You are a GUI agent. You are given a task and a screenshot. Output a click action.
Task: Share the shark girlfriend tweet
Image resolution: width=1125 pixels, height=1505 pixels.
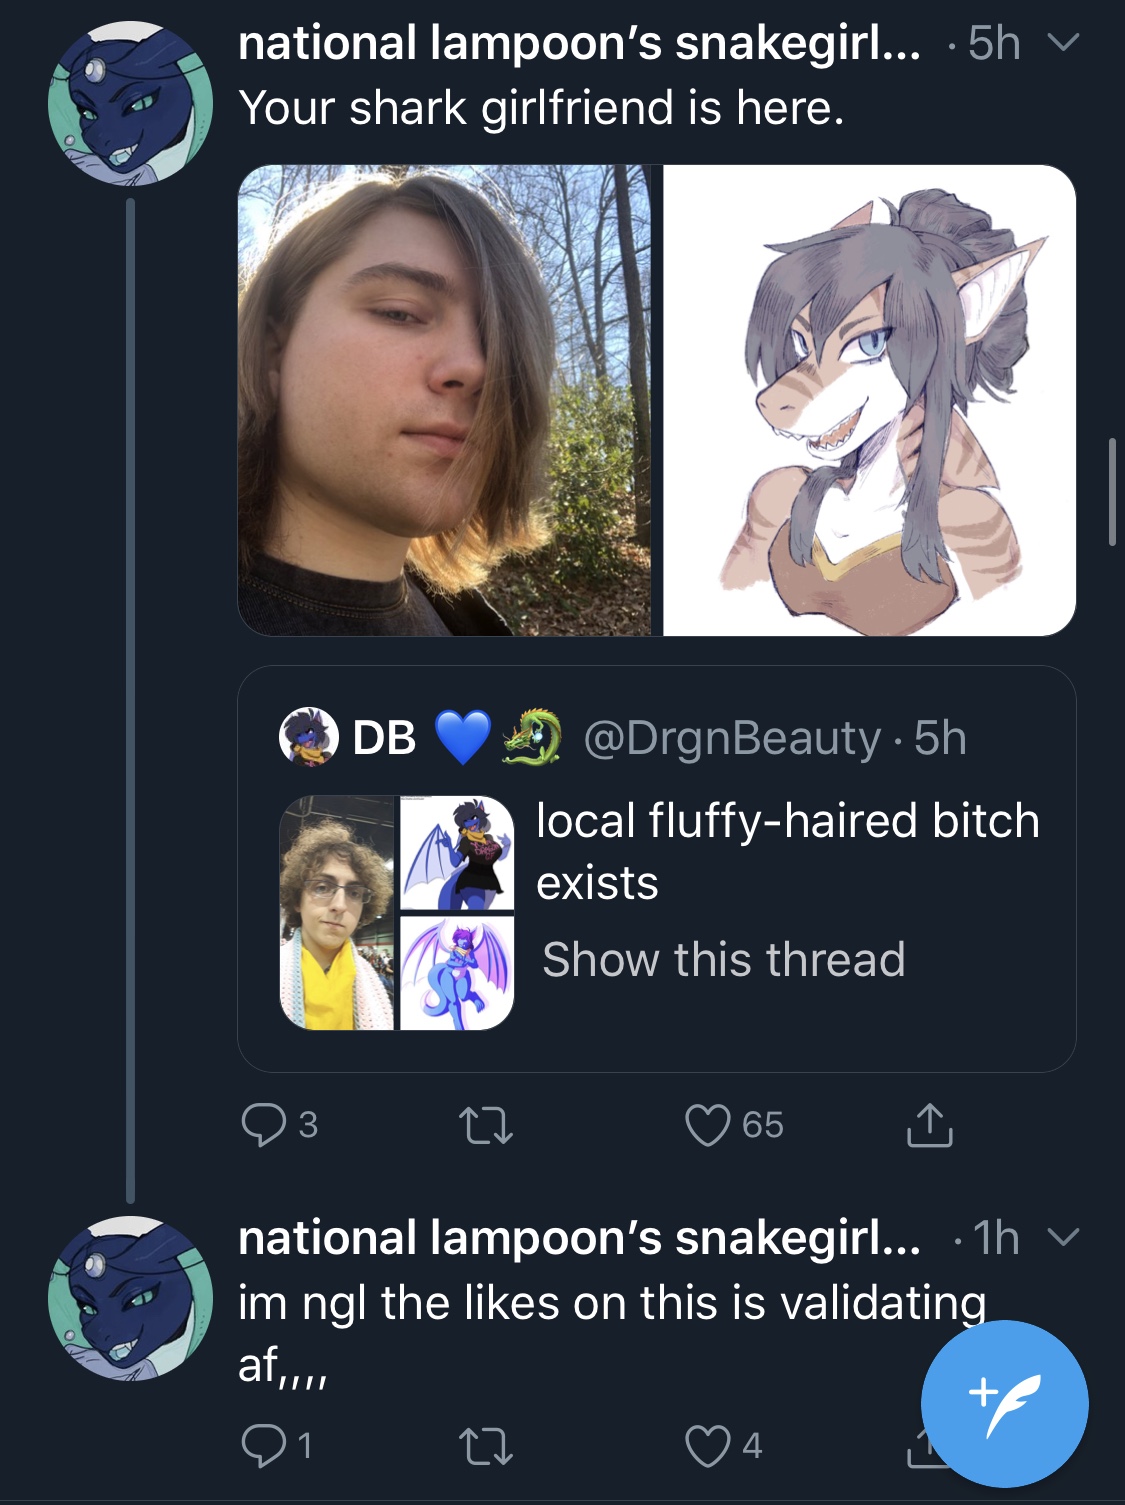(929, 1125)
